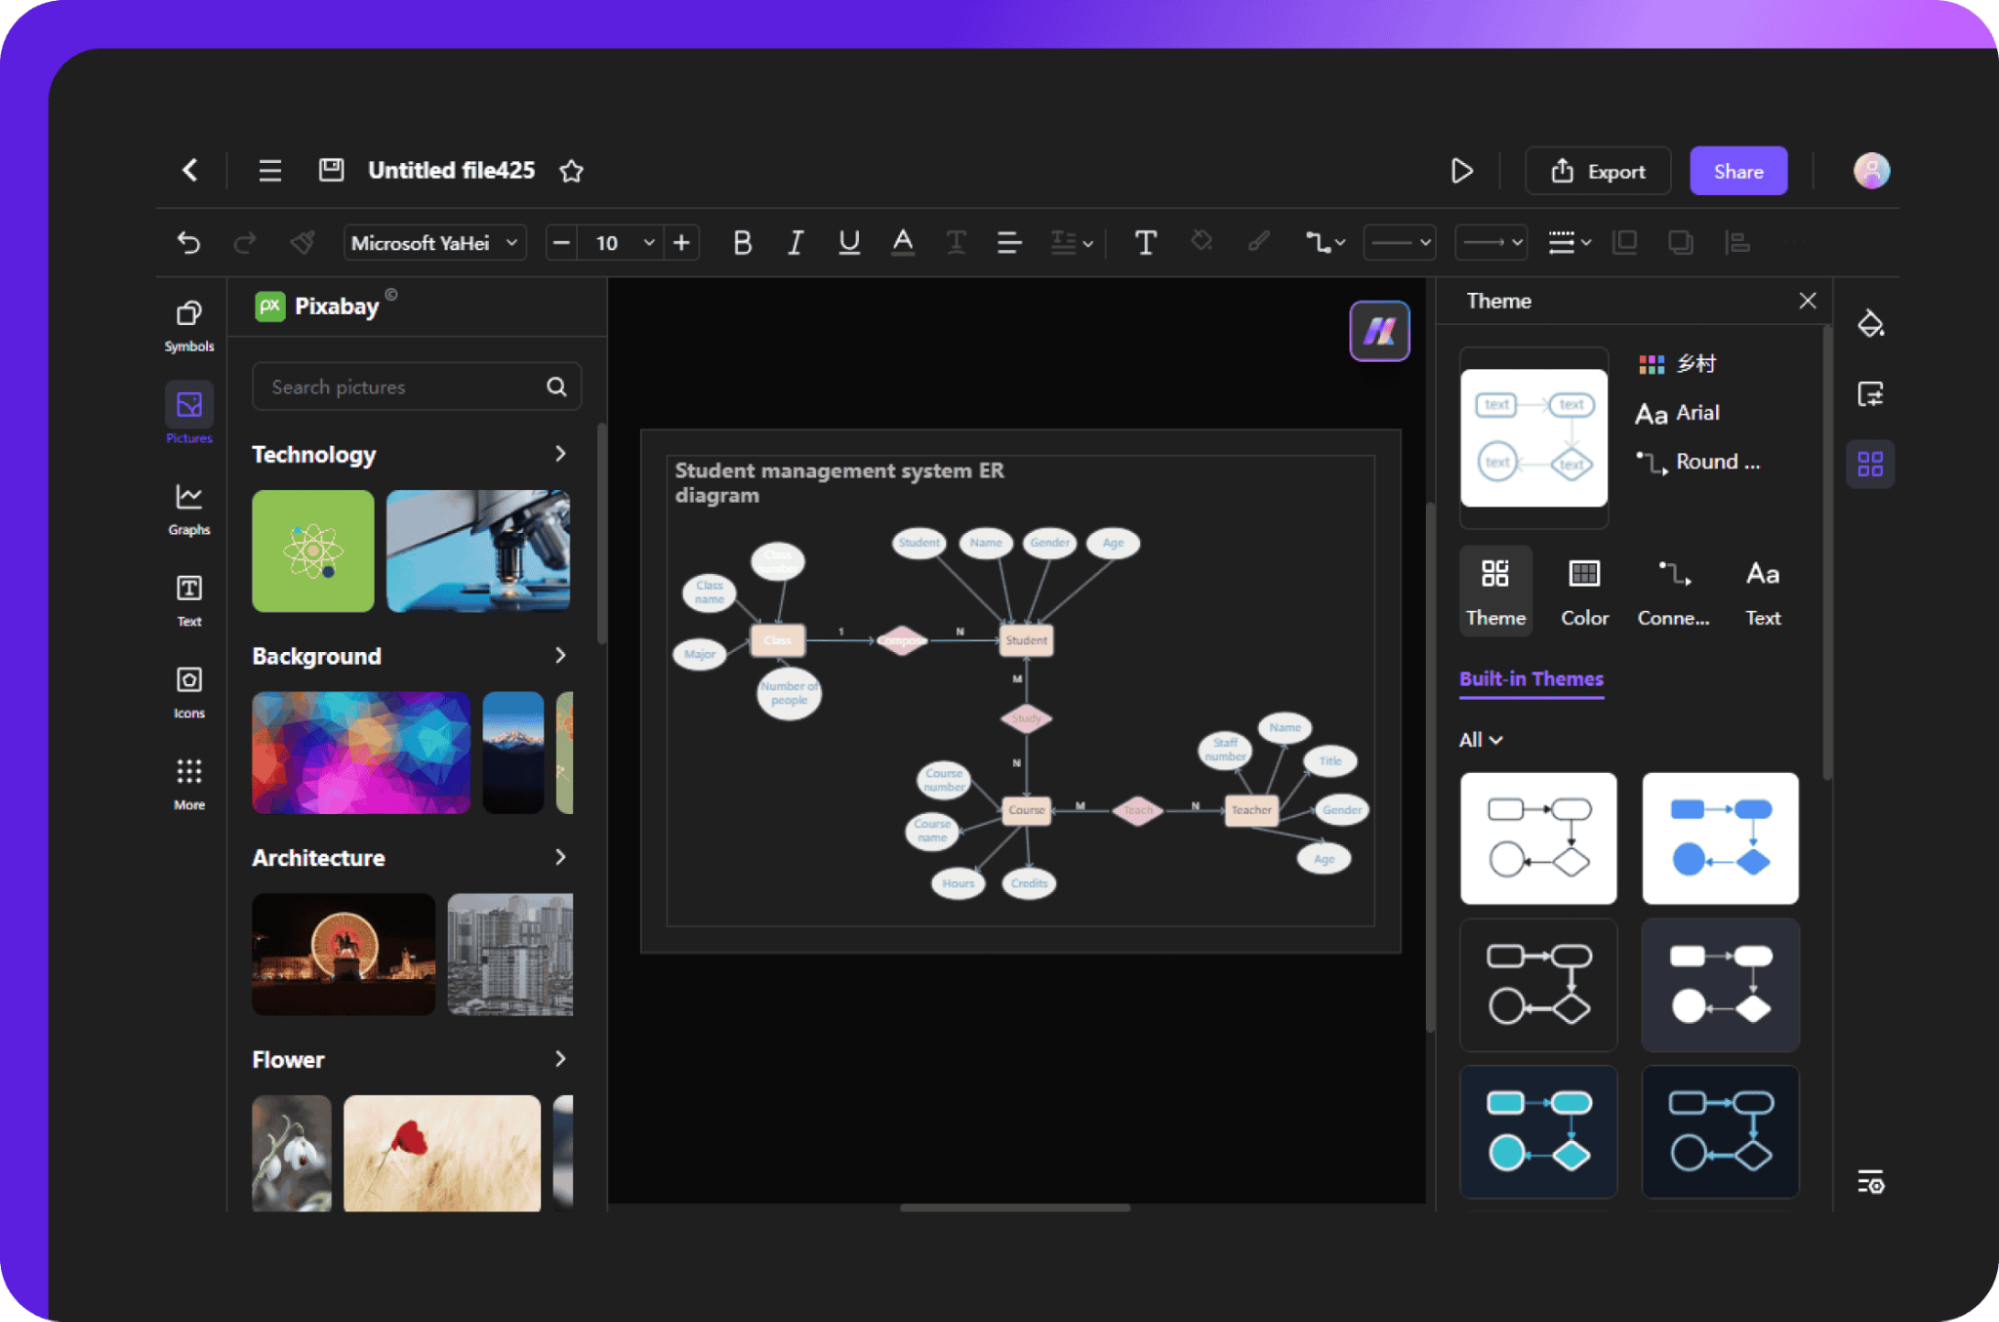Apply the teal filled dark theme

point(1538,1131)
